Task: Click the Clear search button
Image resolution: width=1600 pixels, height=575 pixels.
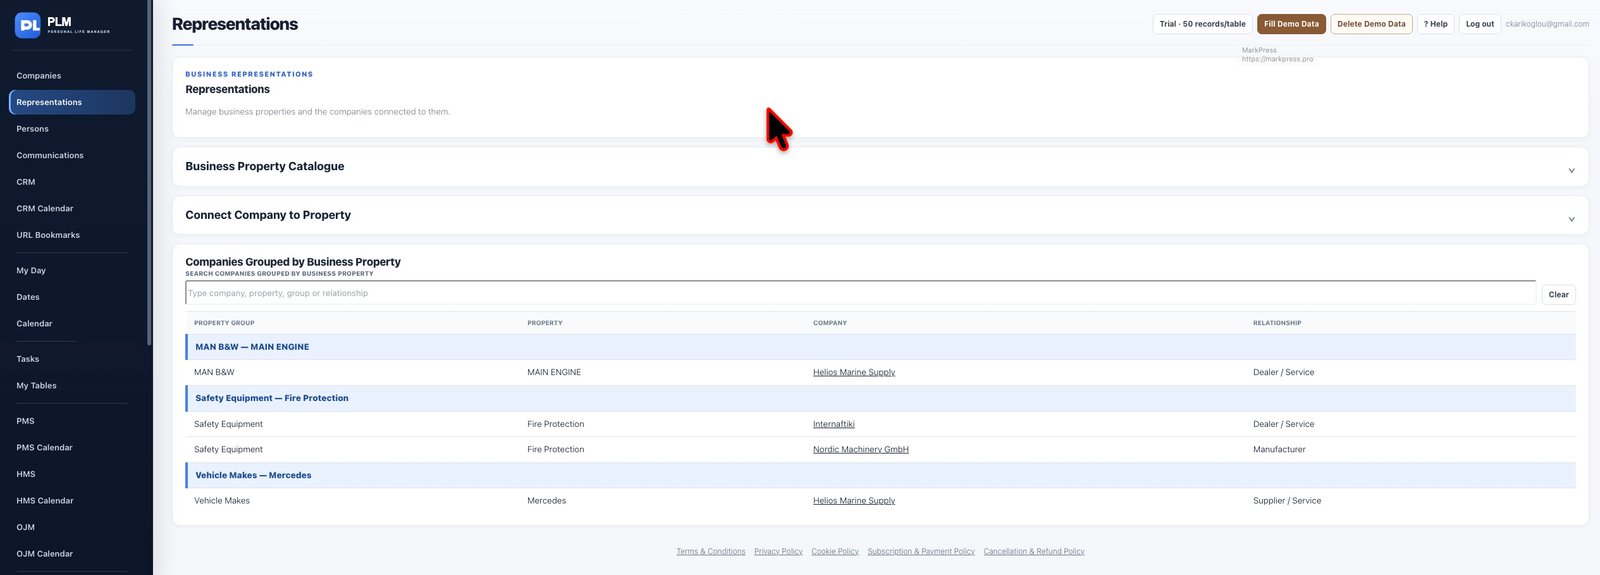Action: pyautogui.click(x=1558, y=294)
